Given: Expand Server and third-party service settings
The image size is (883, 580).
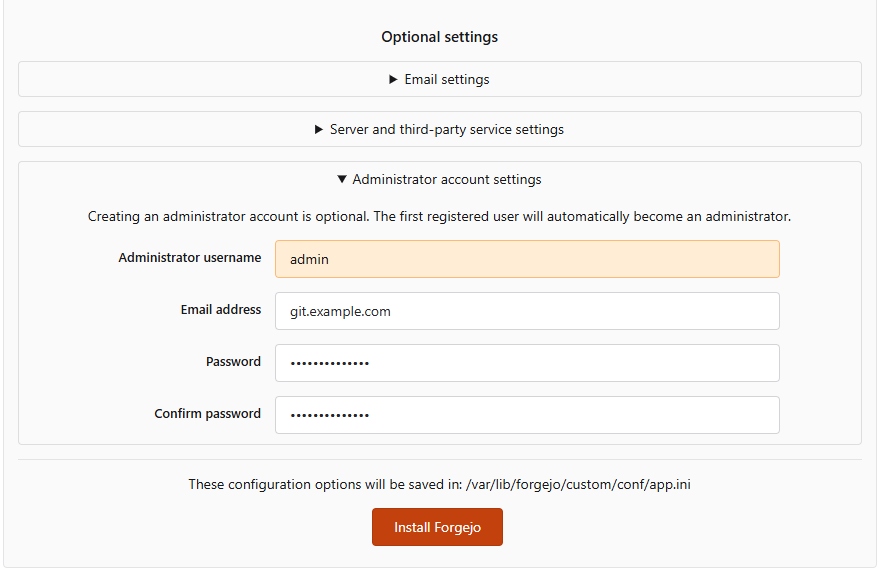Looking at the screenshot, I should [x=439, y=129].
